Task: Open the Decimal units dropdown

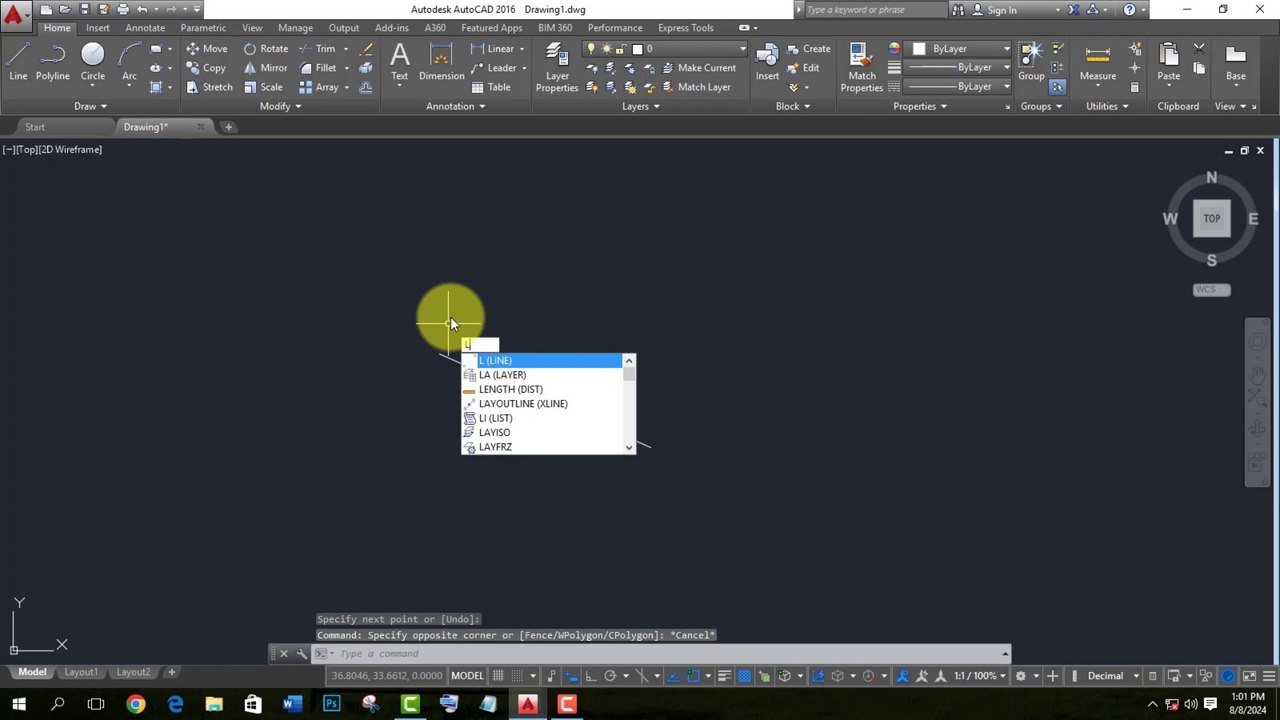Action: point(1111,676)
